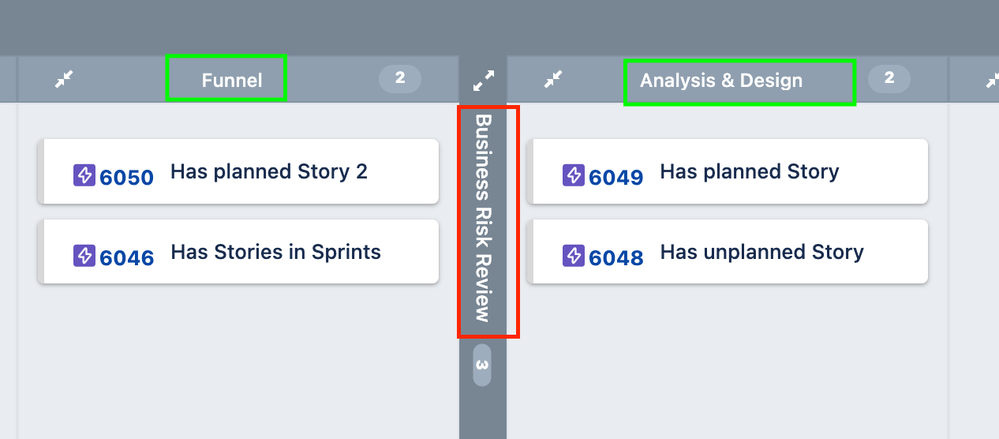Open issue link 6048
The width and height of the screenshot is (999, 439).
(x=616, y=257)
